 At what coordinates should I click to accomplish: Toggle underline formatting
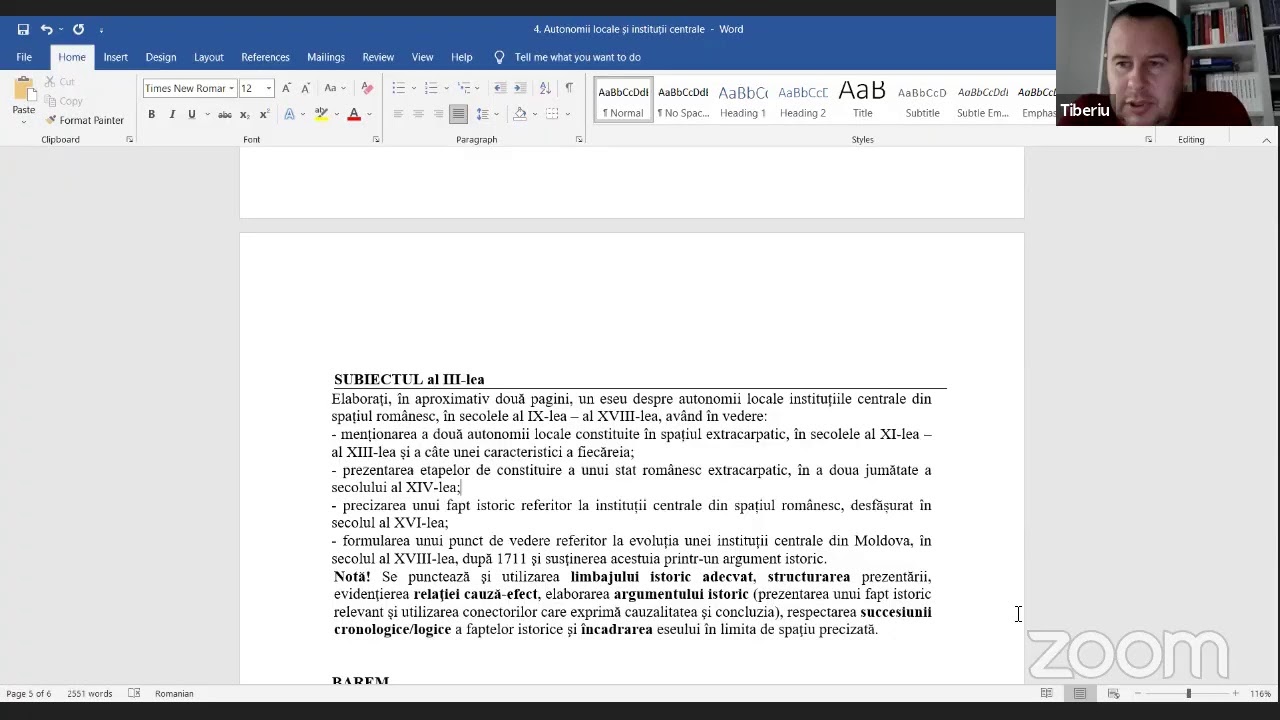(x=192, y=114)
